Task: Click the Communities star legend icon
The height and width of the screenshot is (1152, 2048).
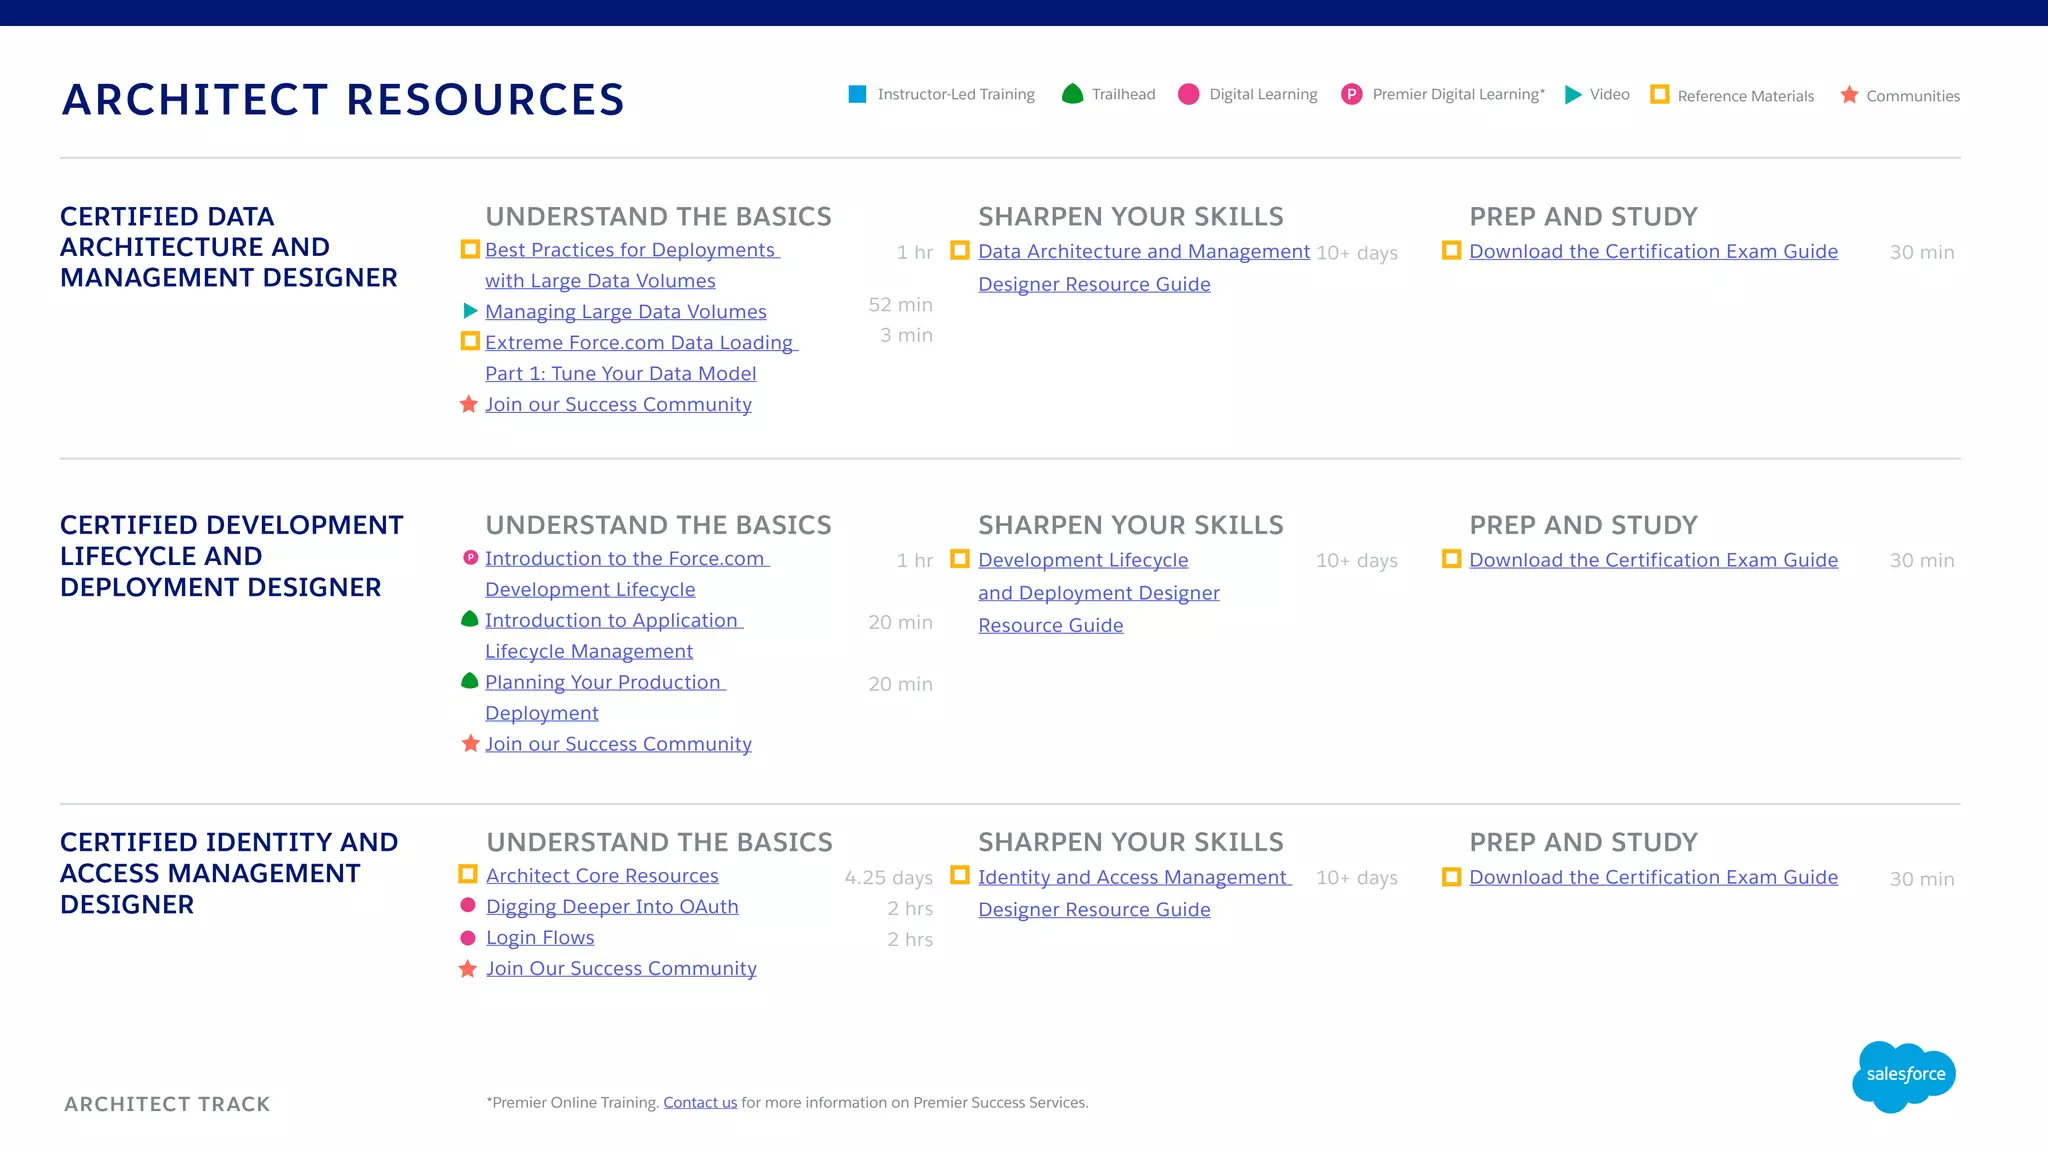Action: [1850, 94]
